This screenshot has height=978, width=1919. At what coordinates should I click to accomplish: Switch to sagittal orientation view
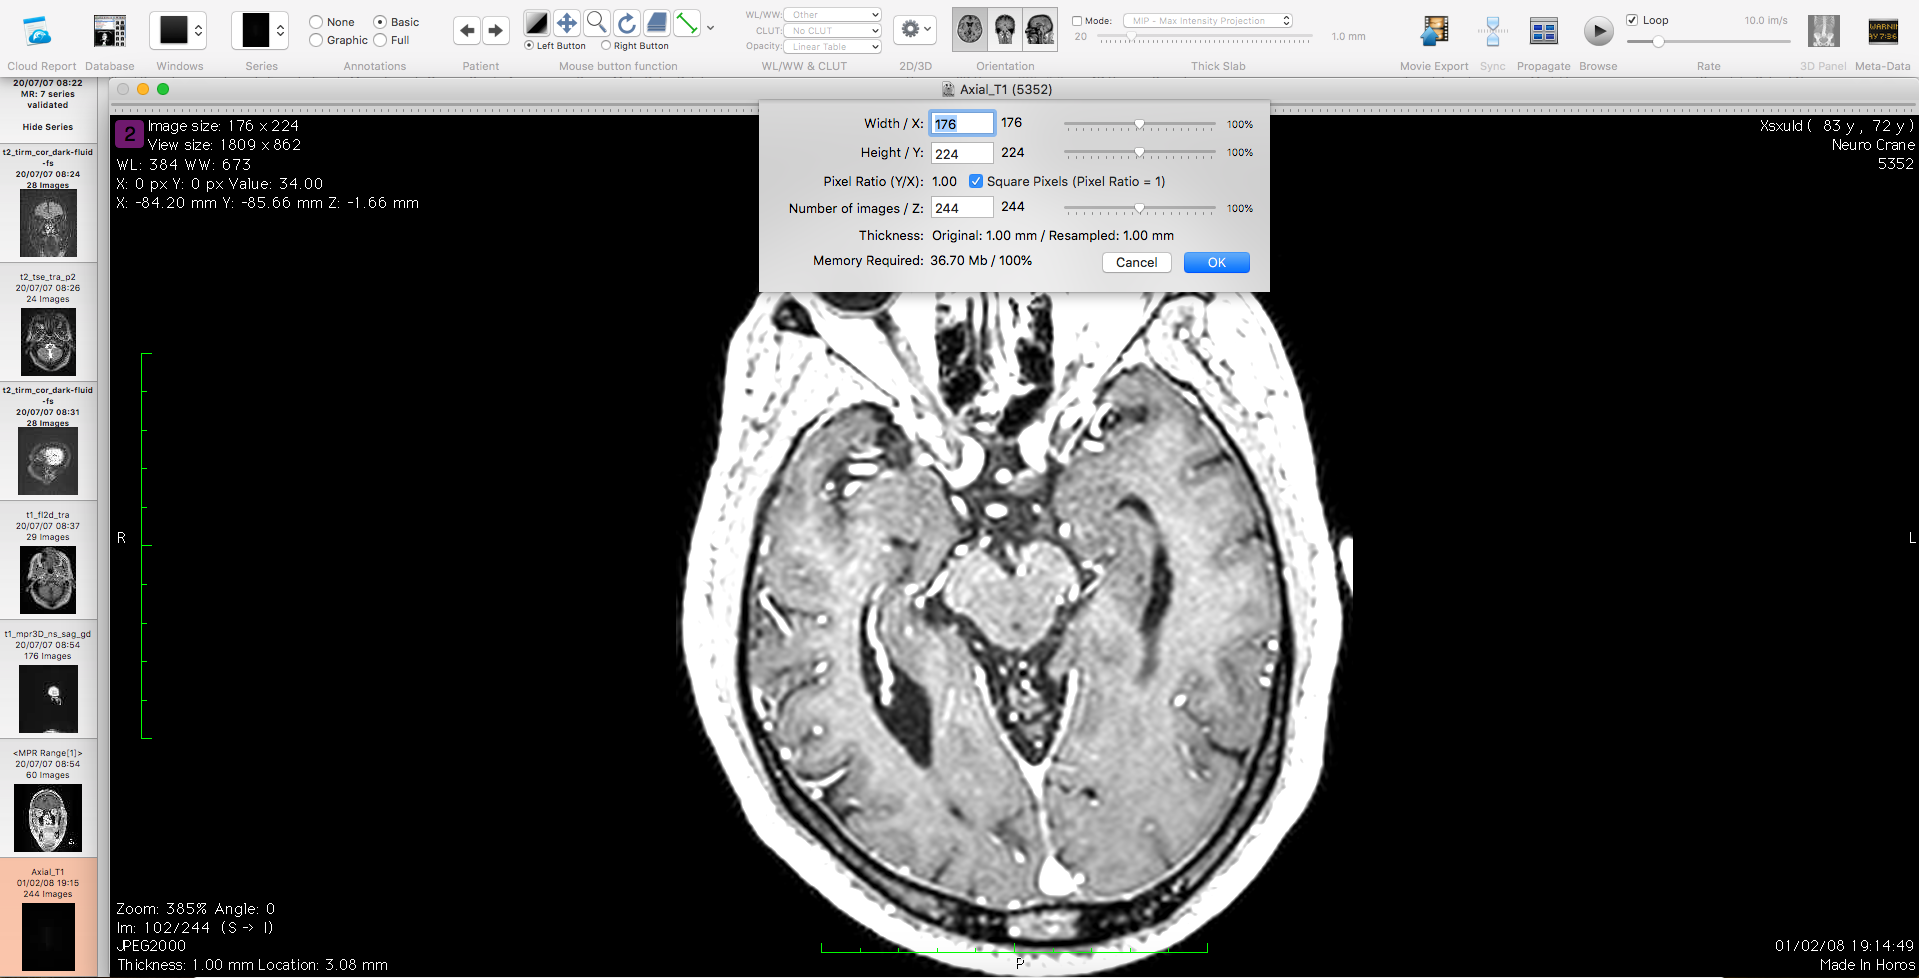(x=1040, y=31)
